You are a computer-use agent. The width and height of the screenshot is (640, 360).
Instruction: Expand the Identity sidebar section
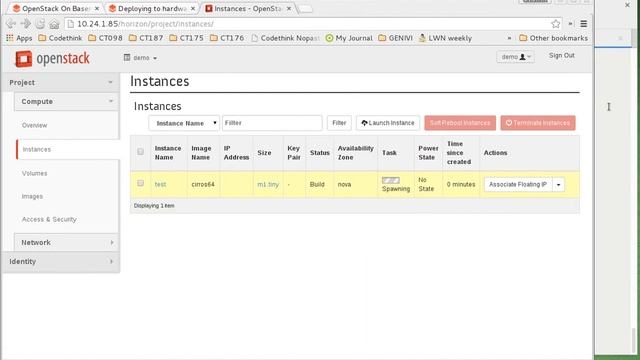(x=61, y=262)
